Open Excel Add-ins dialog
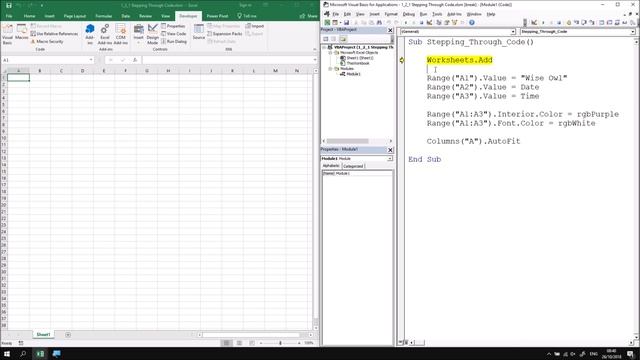The width and height of the screenshot is (640, 360). 104,34
